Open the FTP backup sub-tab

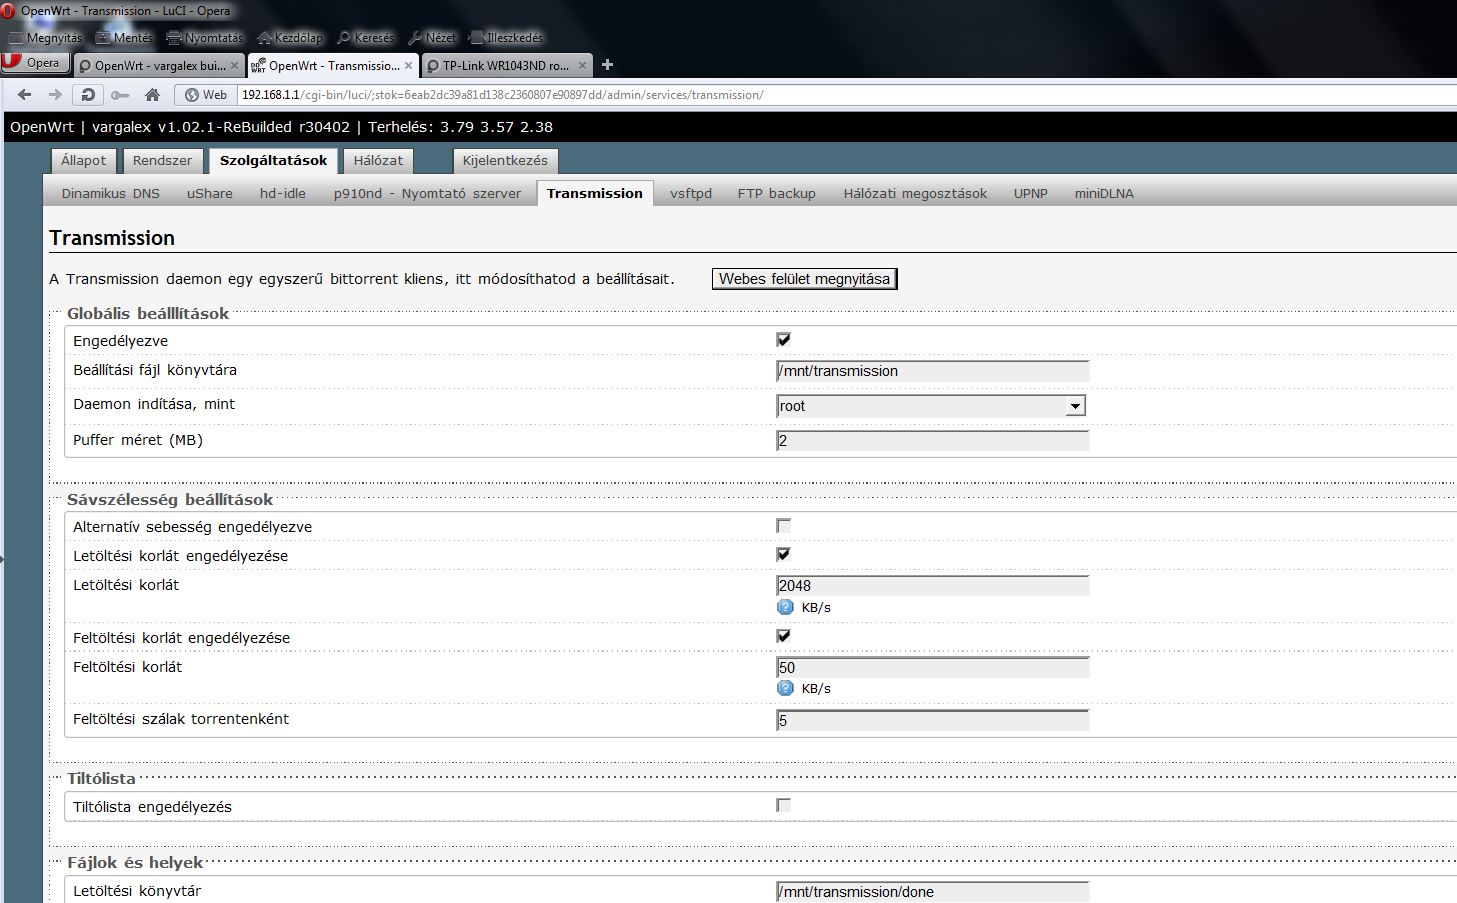click(777, 194)
